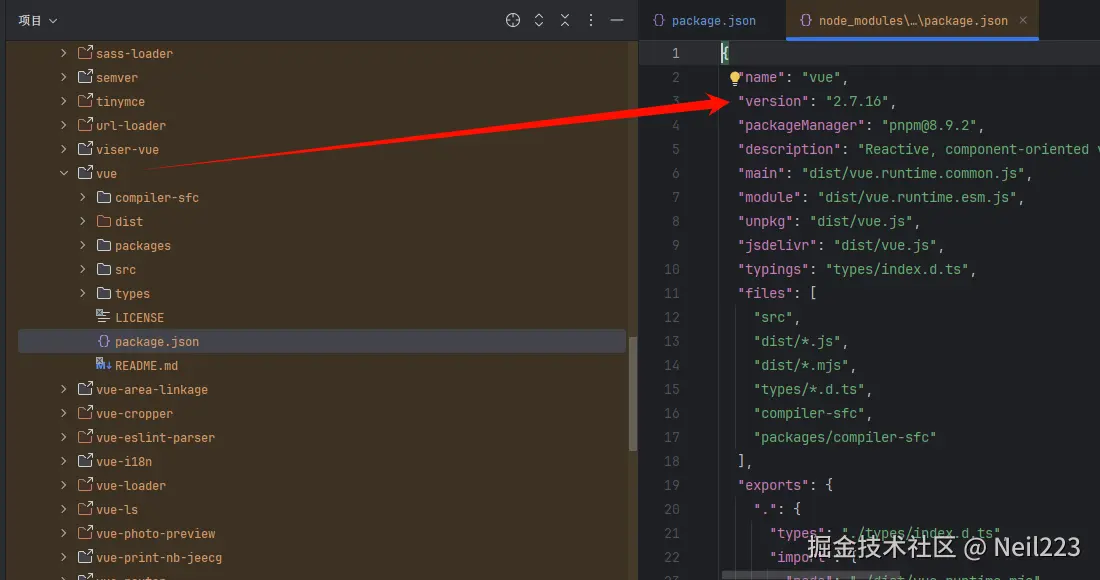Select the semver tree row
The image size is (1100, 580).
(x=321, y=77)
